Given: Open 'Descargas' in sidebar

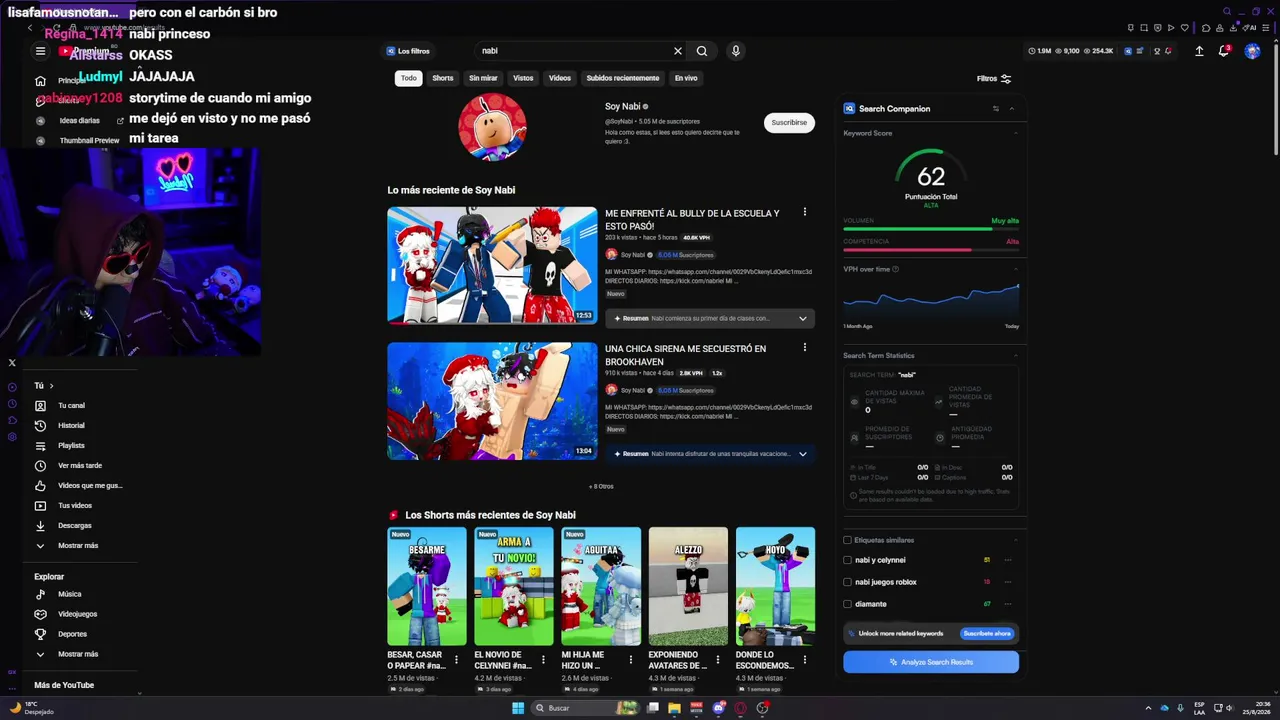Looking at the screenshot, I should [76, 526].
